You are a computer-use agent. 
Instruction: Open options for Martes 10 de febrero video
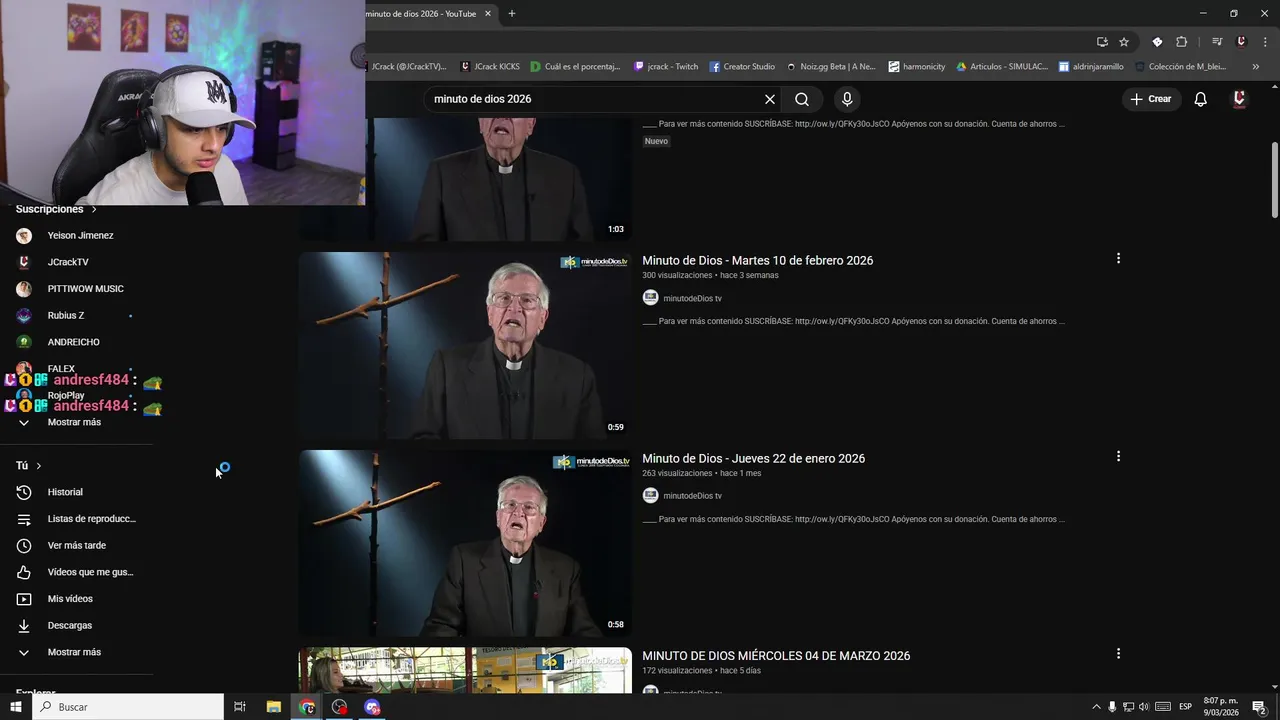(1118, 258)
